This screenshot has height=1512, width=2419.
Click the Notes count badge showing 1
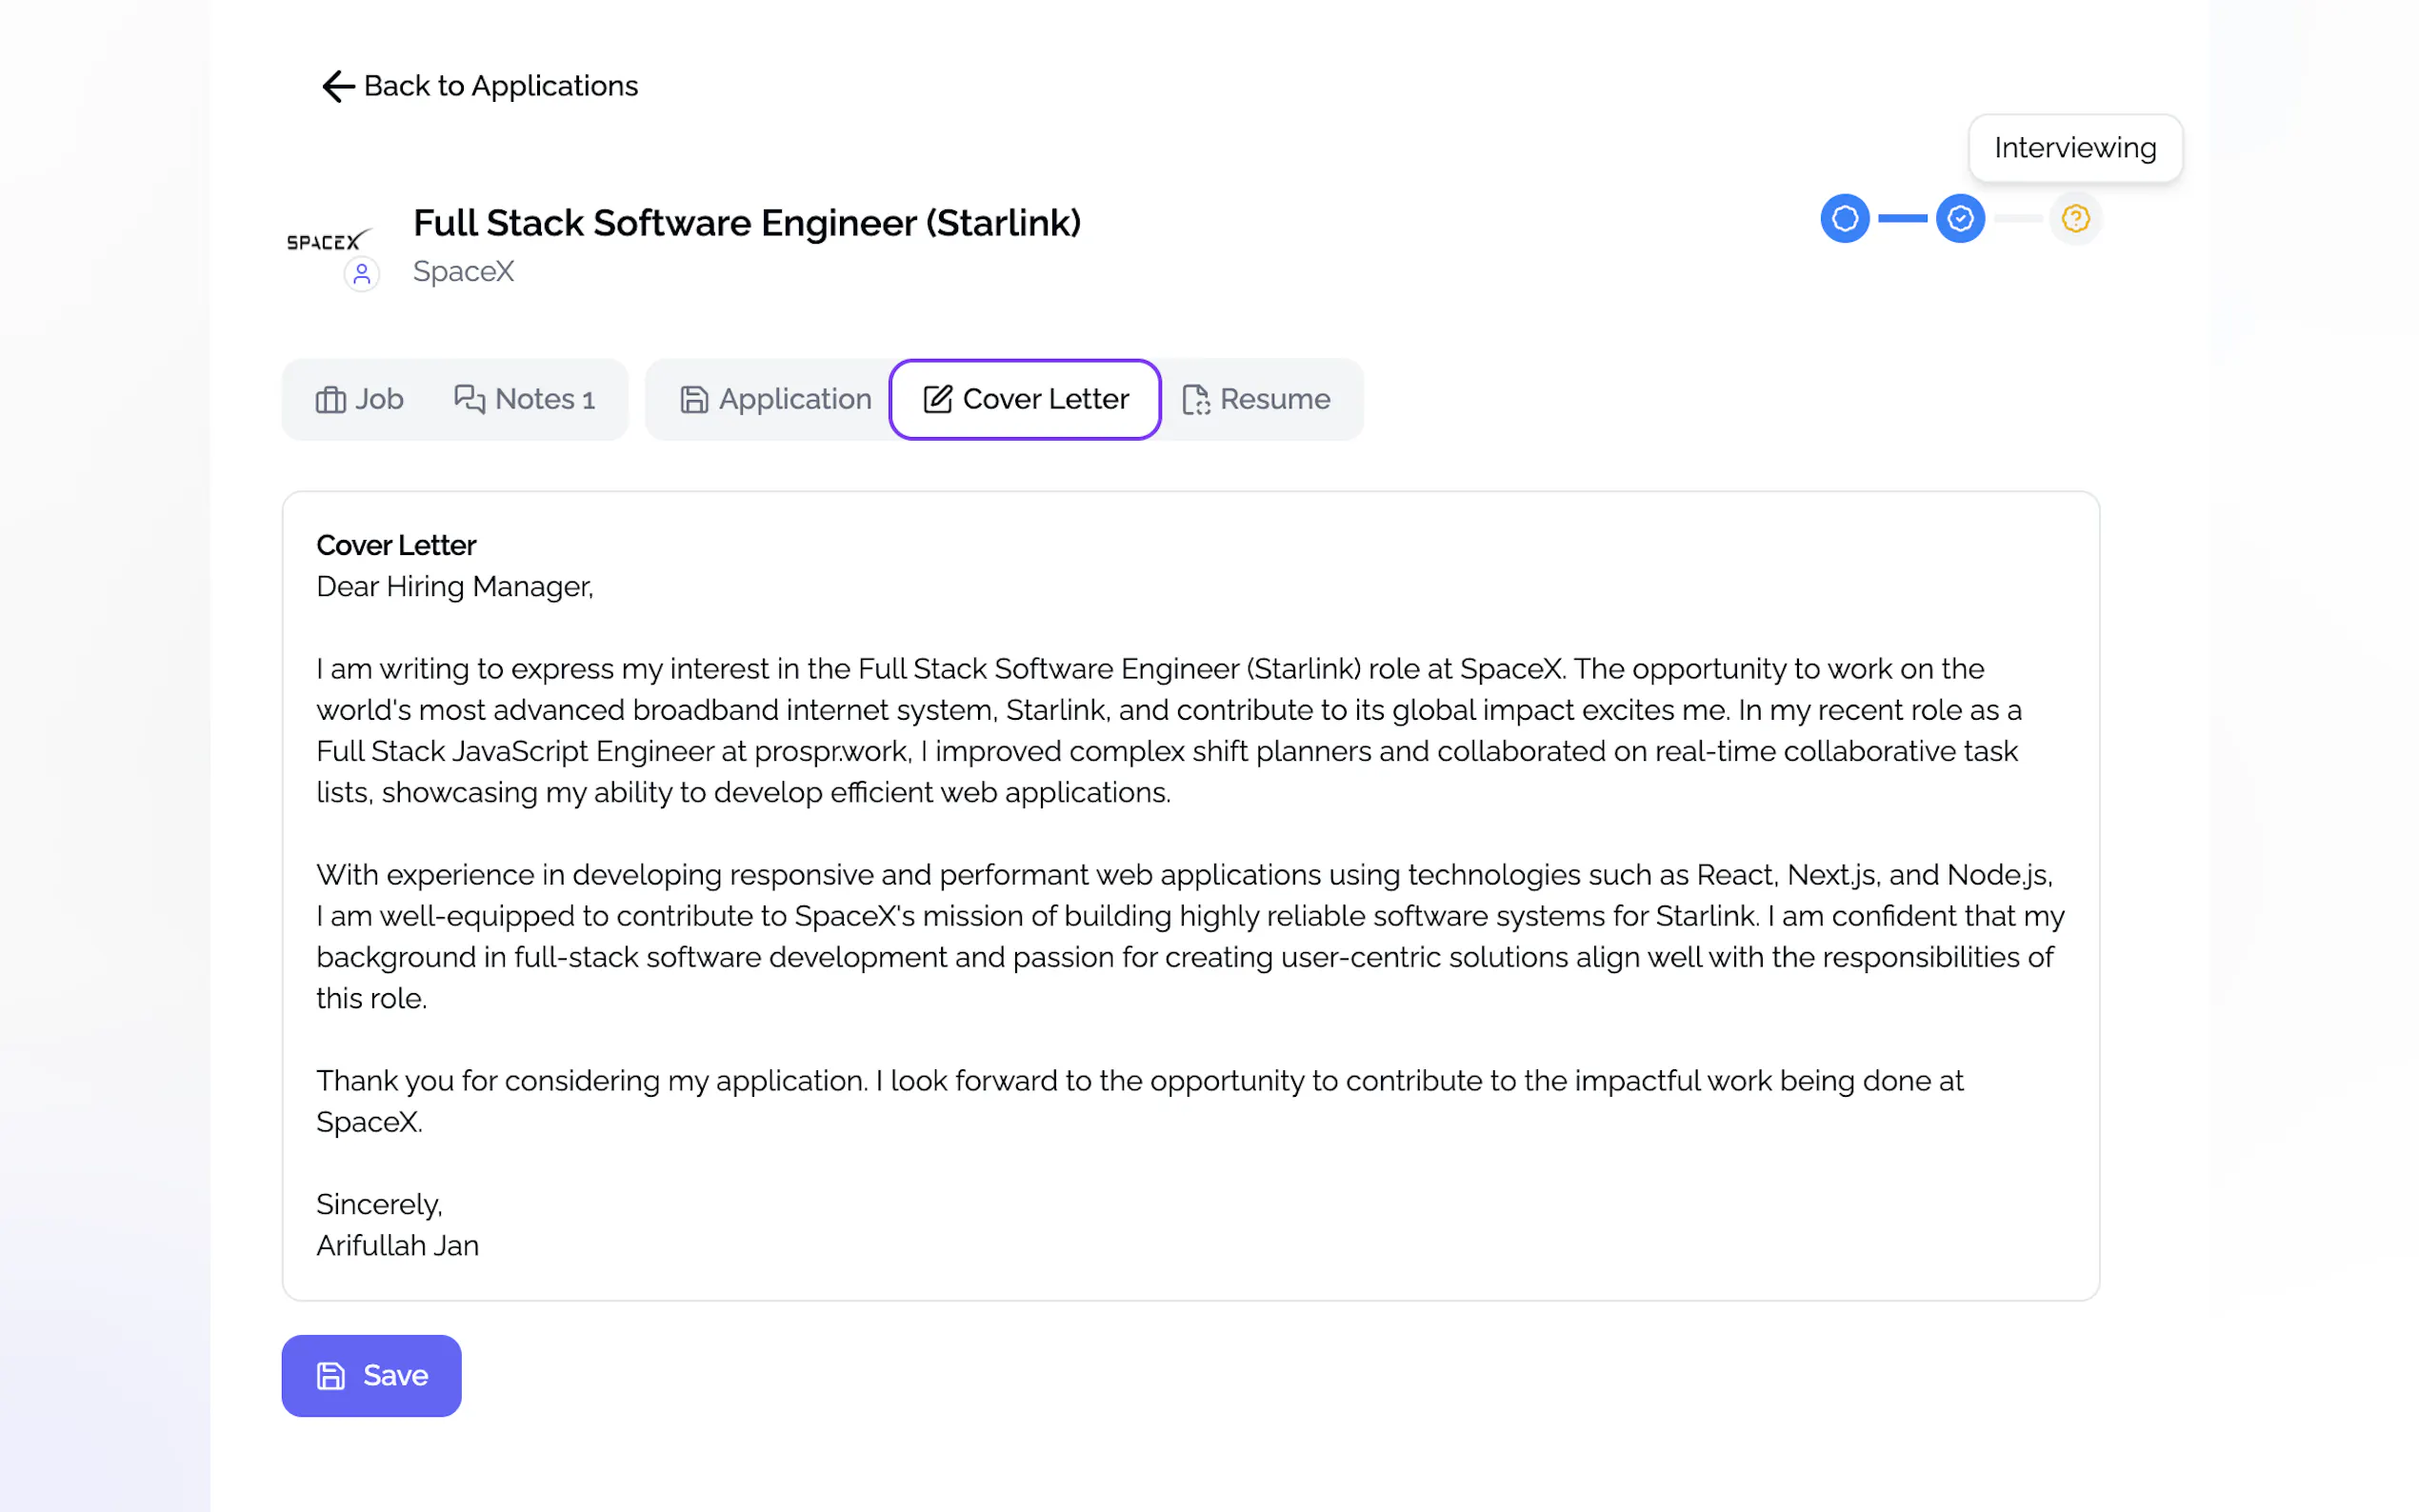pos(588,401)
